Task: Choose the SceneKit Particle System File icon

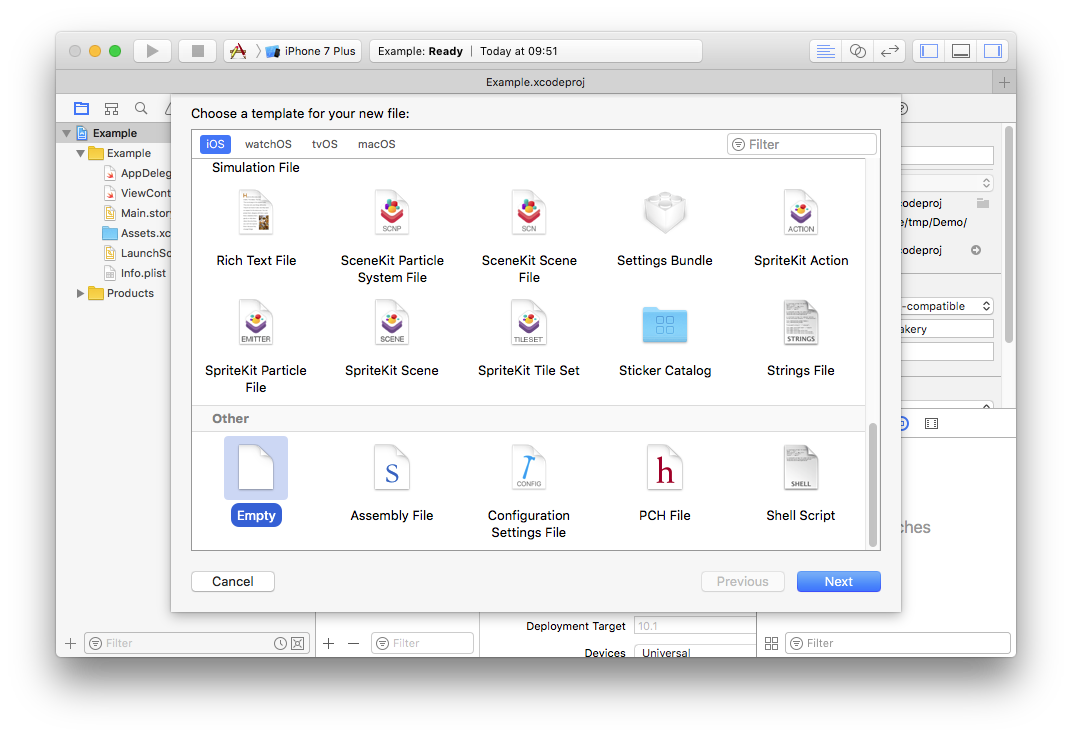Action: tap(392, 213)
